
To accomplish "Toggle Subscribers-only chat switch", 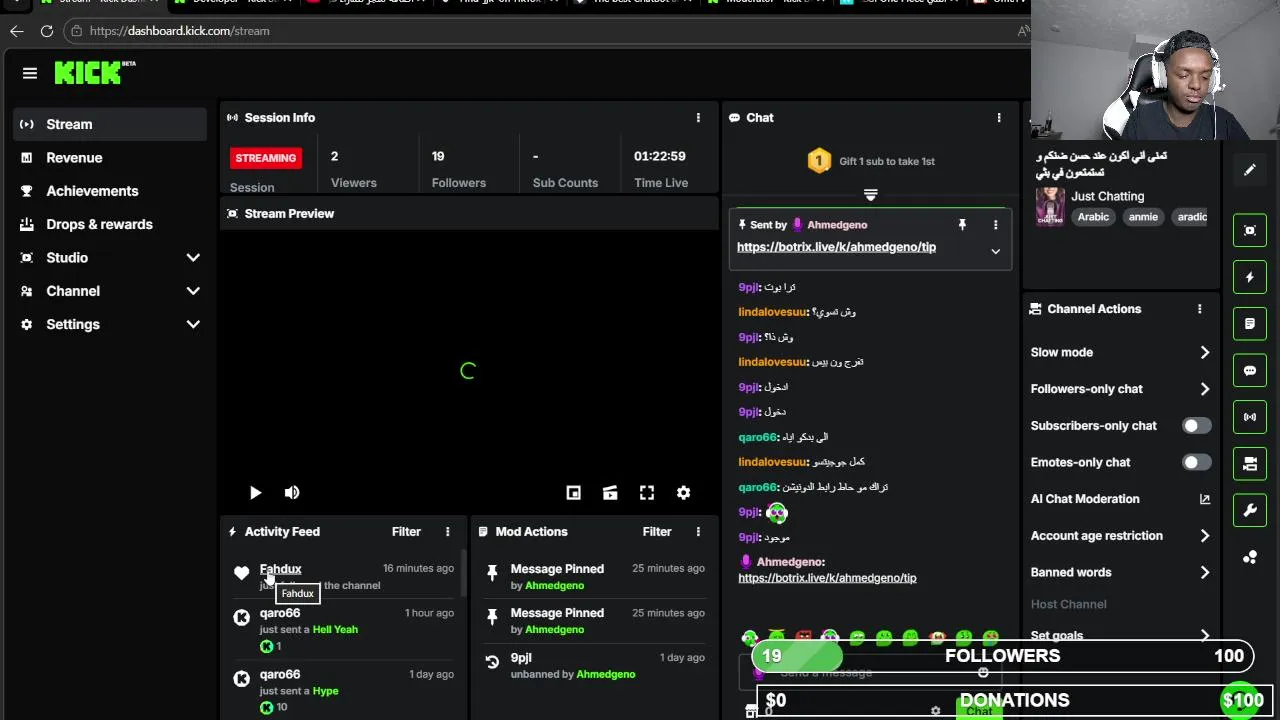I will (1197, 426).
